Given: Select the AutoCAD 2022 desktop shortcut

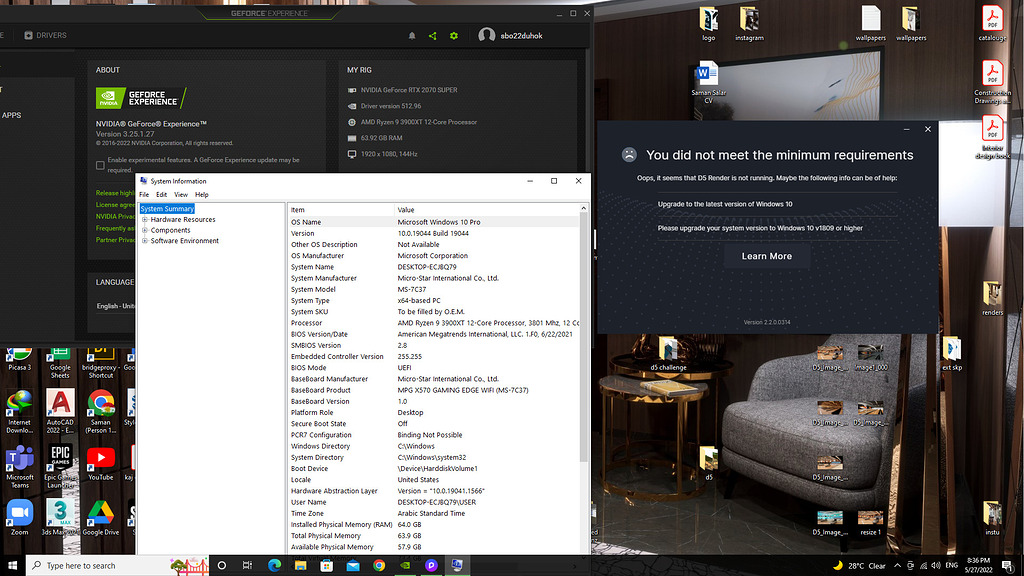Looking at the screenshot, I should [60, 411].
